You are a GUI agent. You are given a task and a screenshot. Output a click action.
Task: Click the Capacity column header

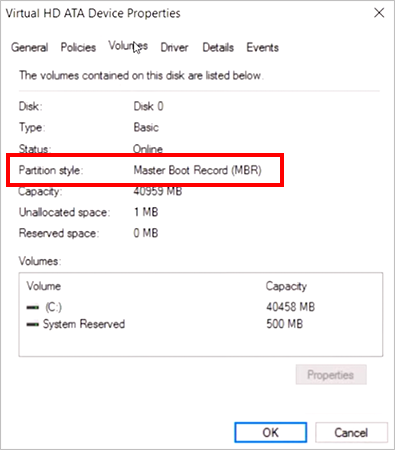click(x=286, y=286)
